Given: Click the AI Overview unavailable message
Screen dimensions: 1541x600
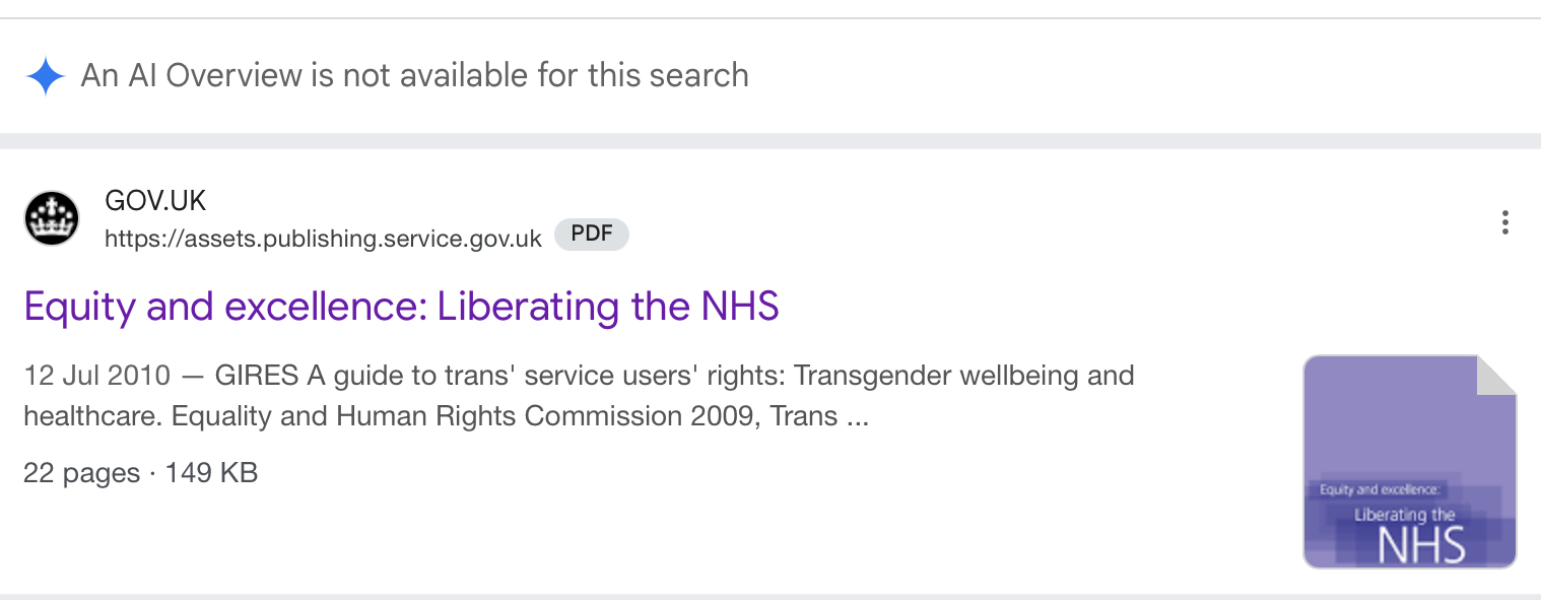Looking at the screenshot, I should [x=413, y=75].
